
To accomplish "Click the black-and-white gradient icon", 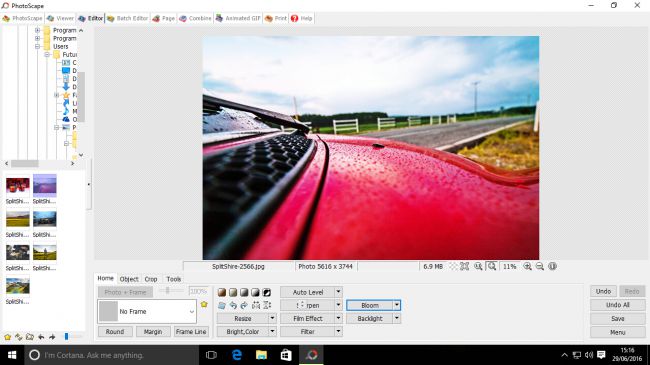I will point(255,292).
